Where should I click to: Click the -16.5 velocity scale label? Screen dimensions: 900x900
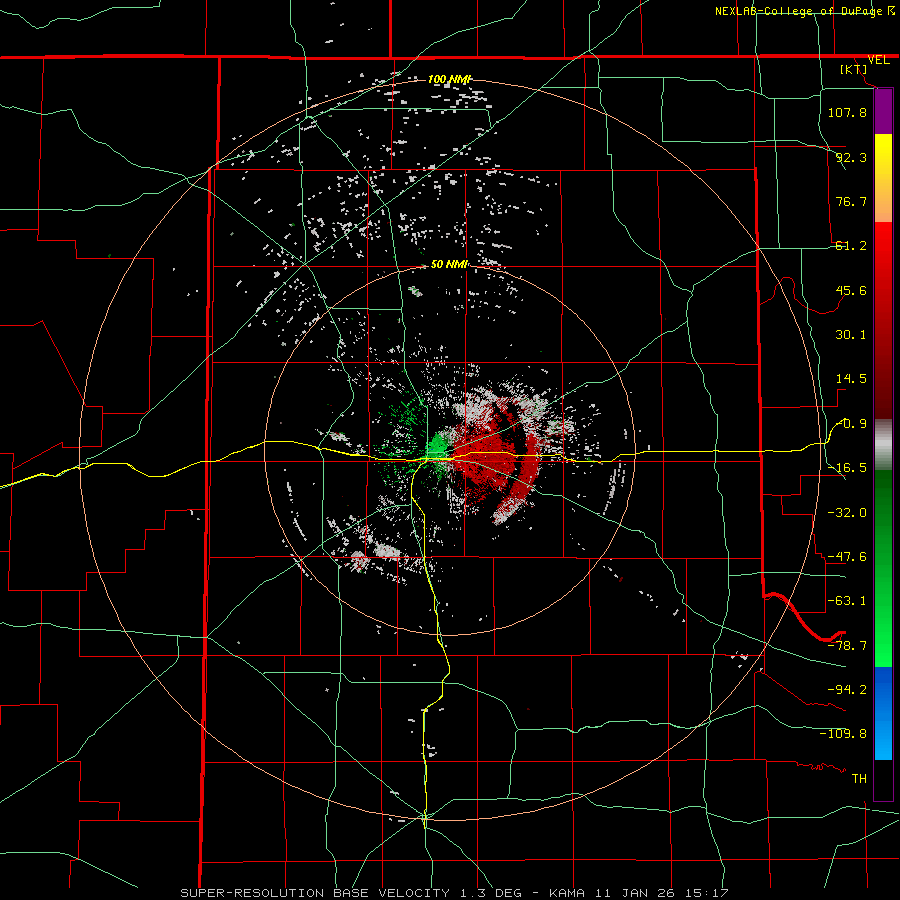tap(847, 468)
